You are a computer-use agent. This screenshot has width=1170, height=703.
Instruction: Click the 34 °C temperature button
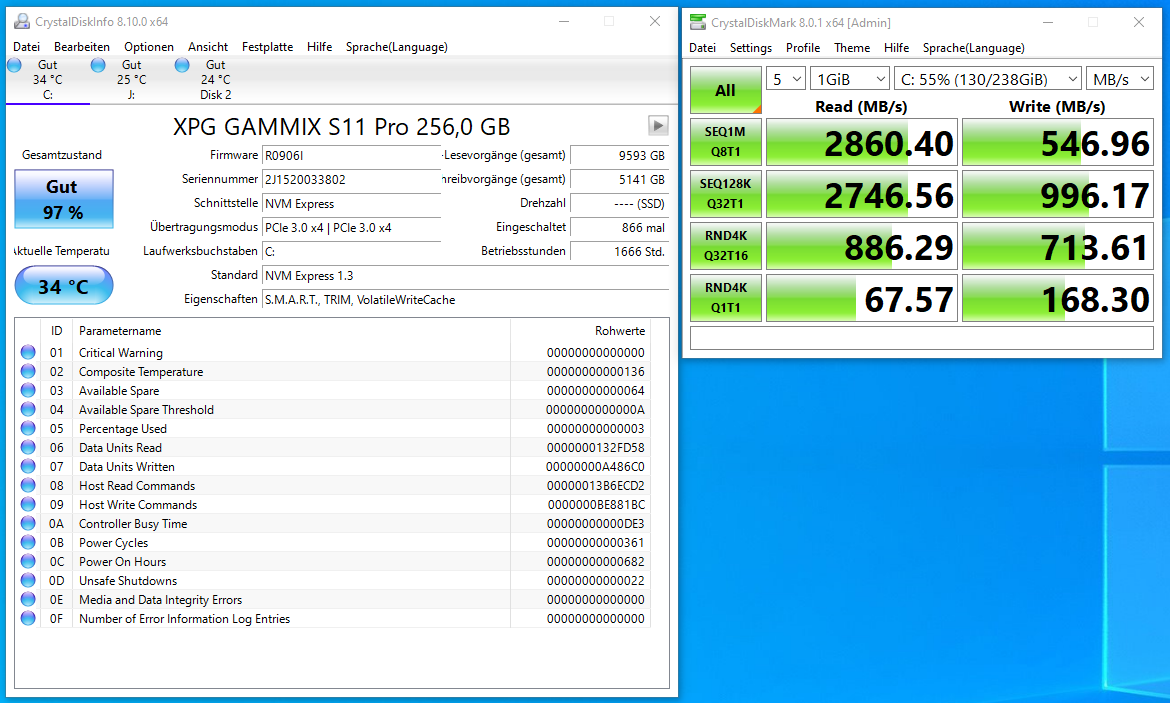(64, 286)
